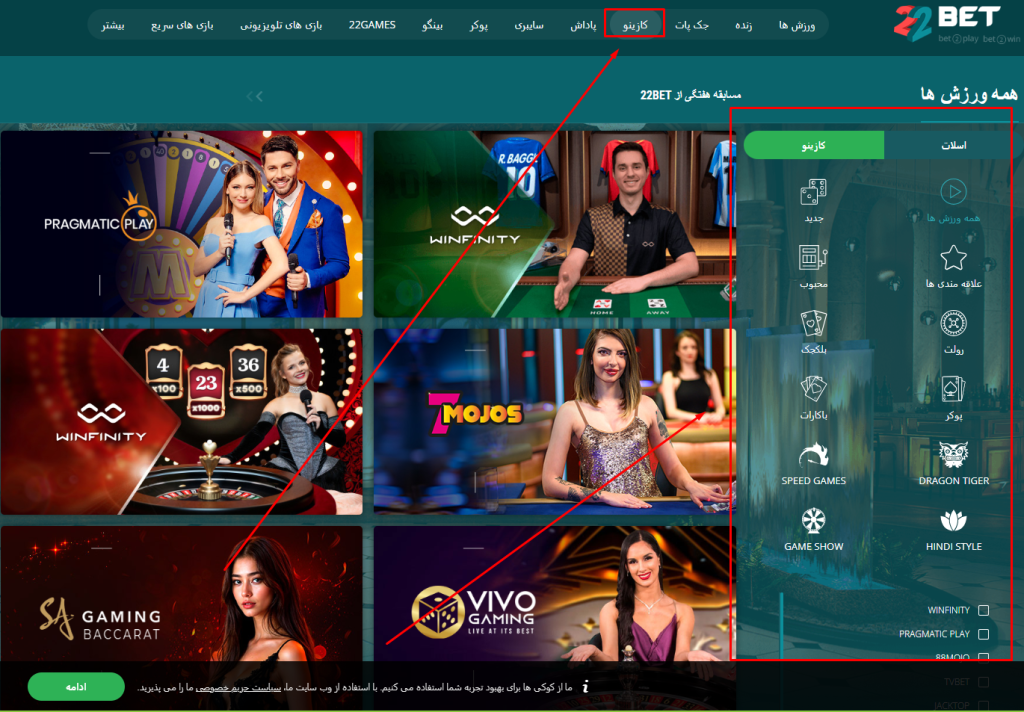Open the پوکر nav item in top bar
1024x712 pixels.
pos(479,25)
